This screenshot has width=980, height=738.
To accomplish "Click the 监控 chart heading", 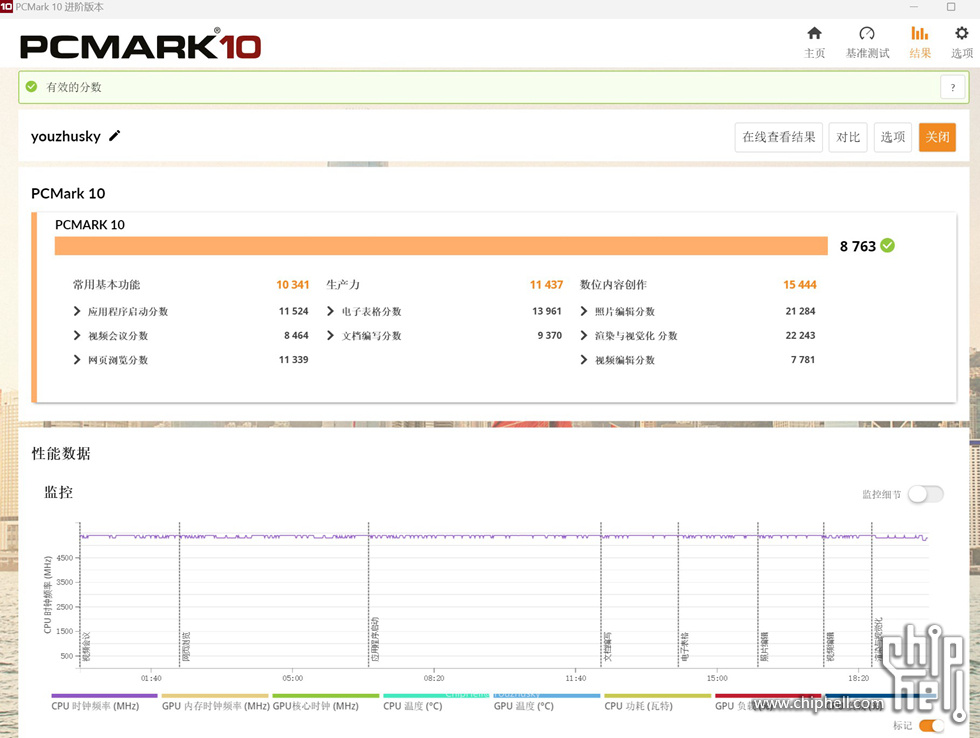I will [x=59, y=492].
